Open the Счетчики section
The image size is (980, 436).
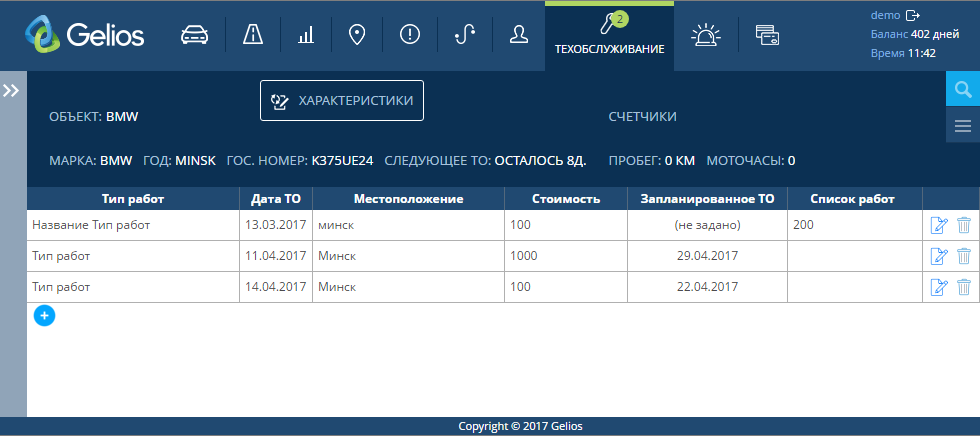point(642,117)
